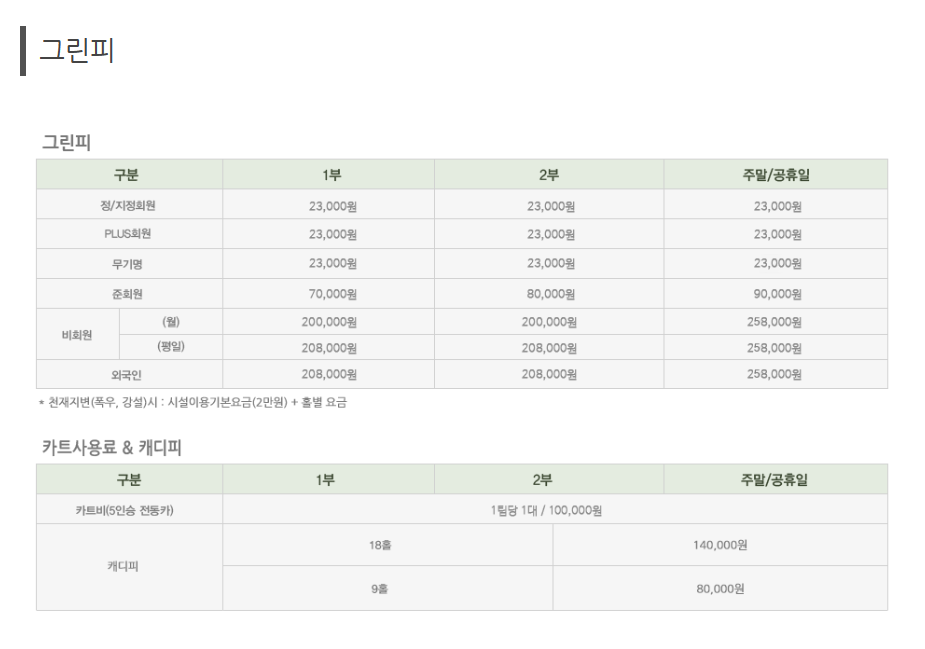Click the (평일) sub-row label
This screenshot has height=649, width=925.
click(171, 347)
